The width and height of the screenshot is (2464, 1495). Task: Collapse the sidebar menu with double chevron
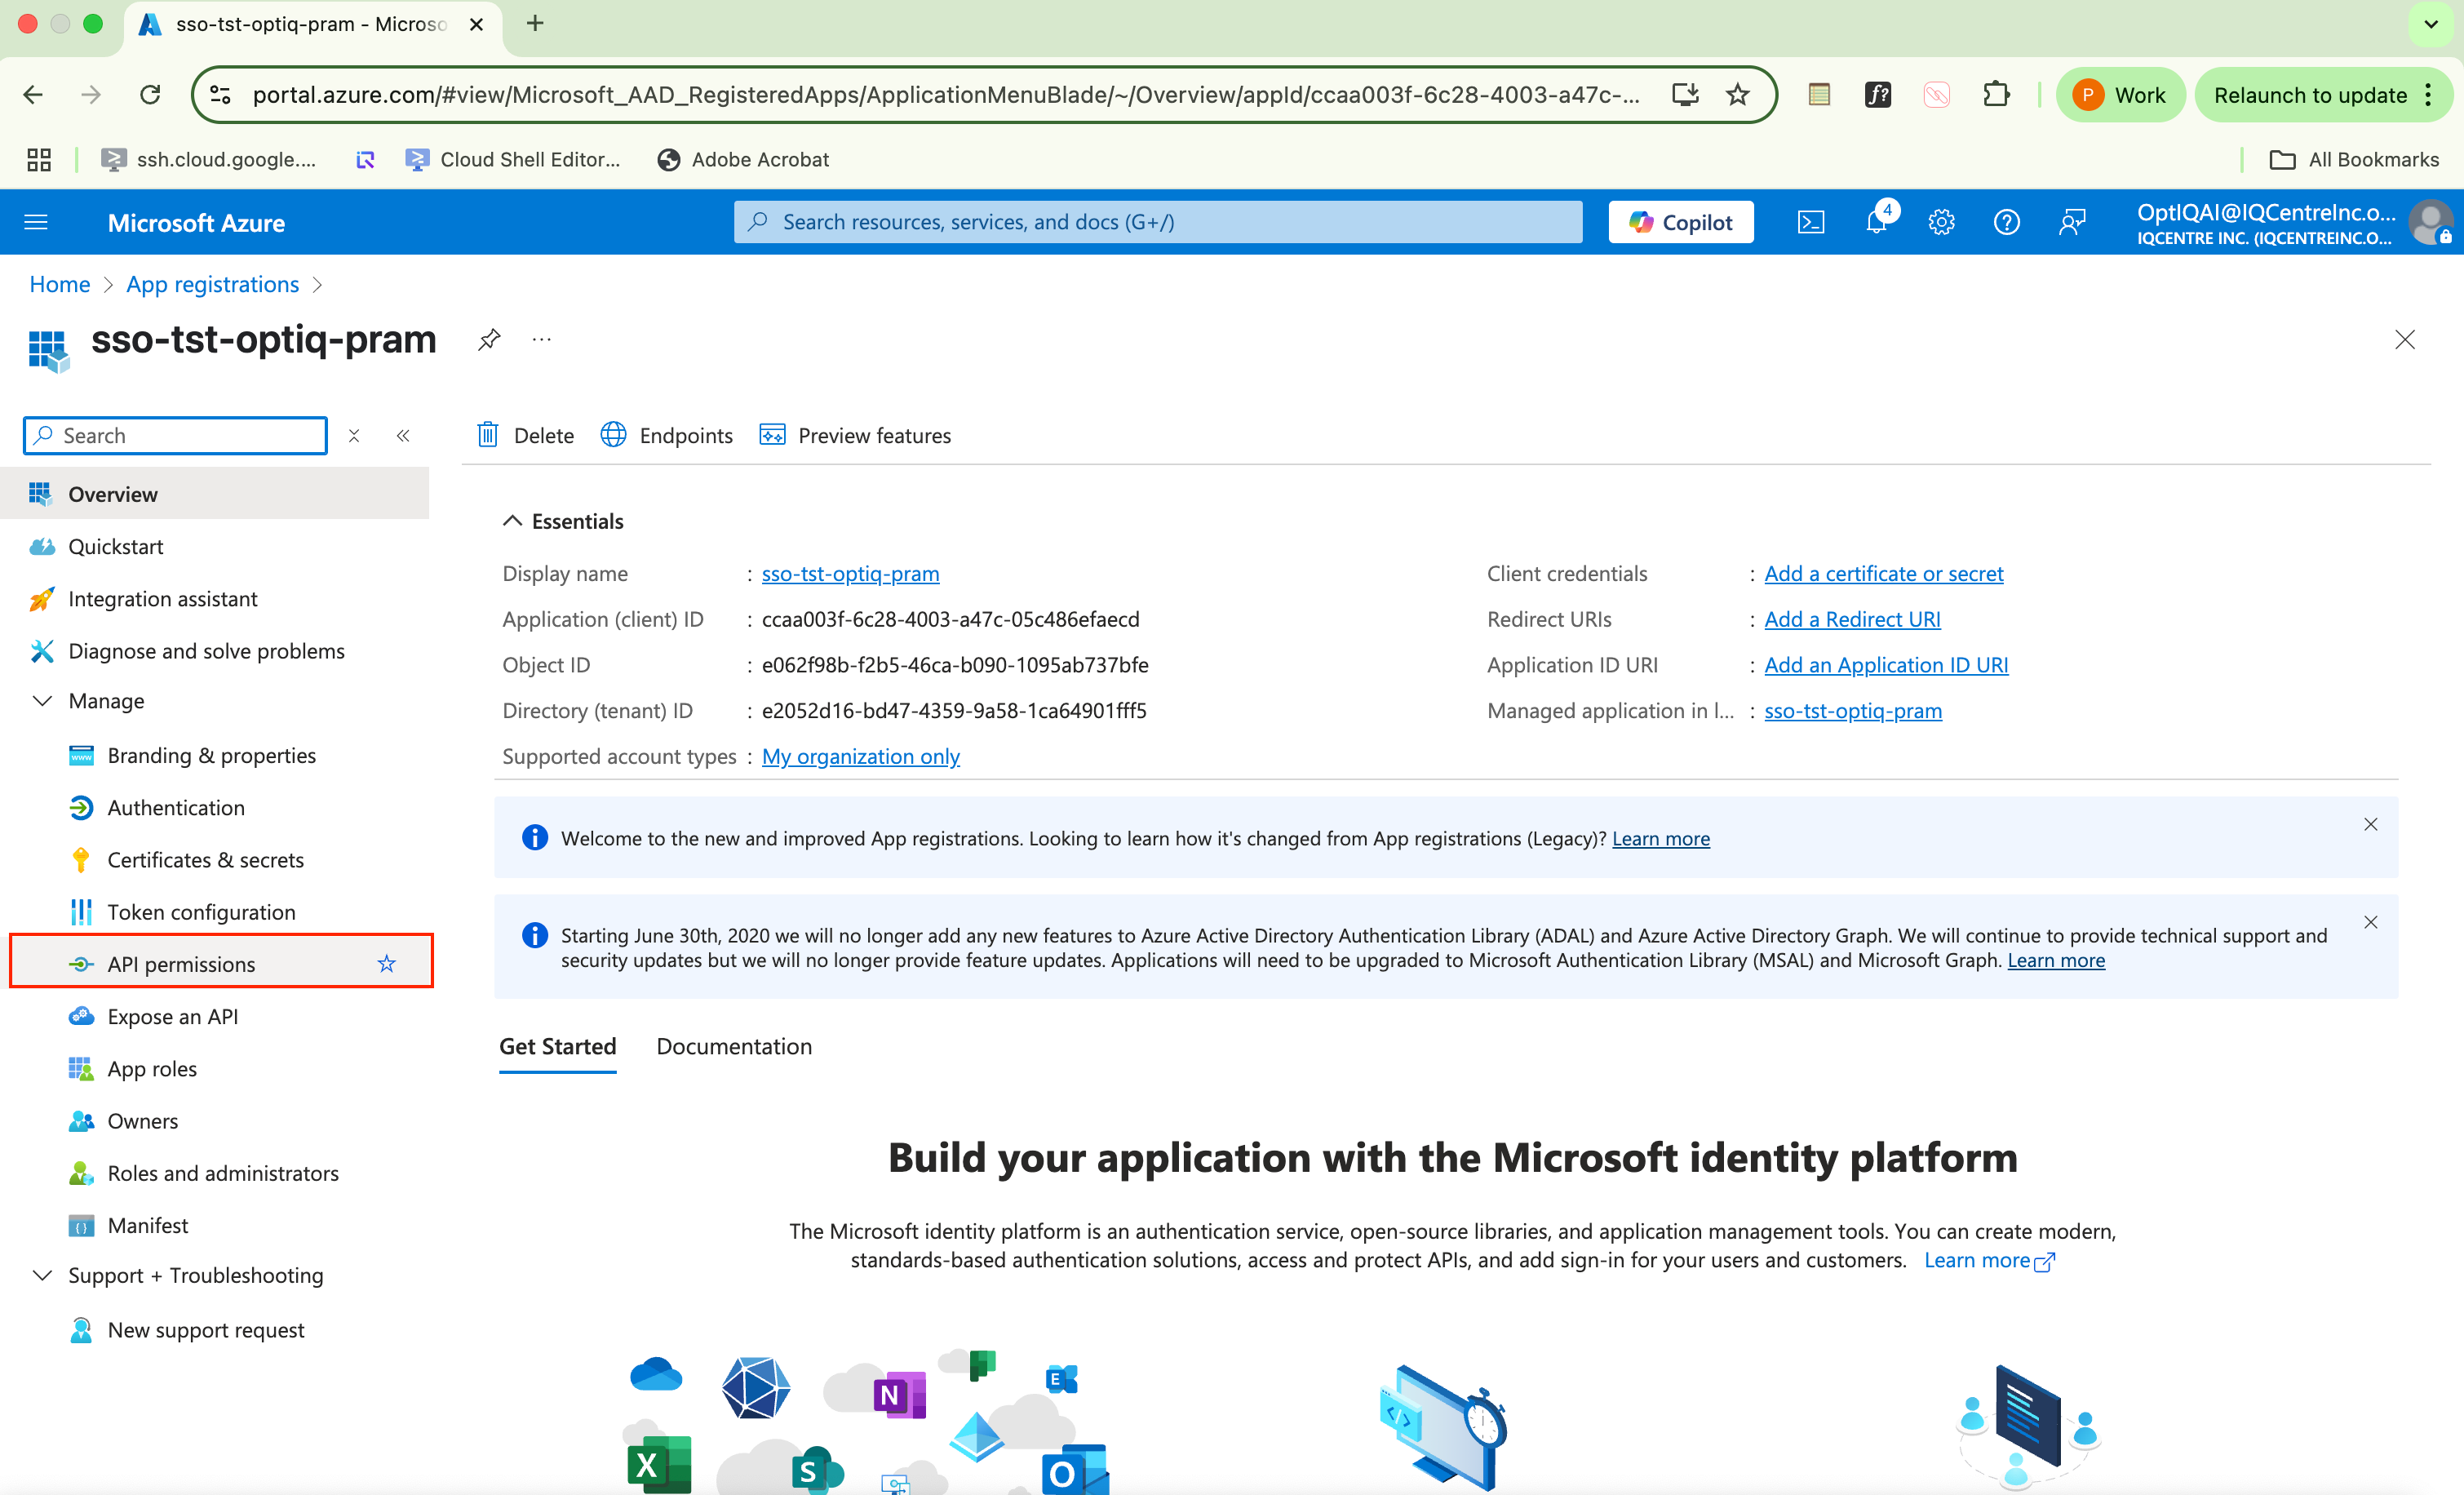403,436
